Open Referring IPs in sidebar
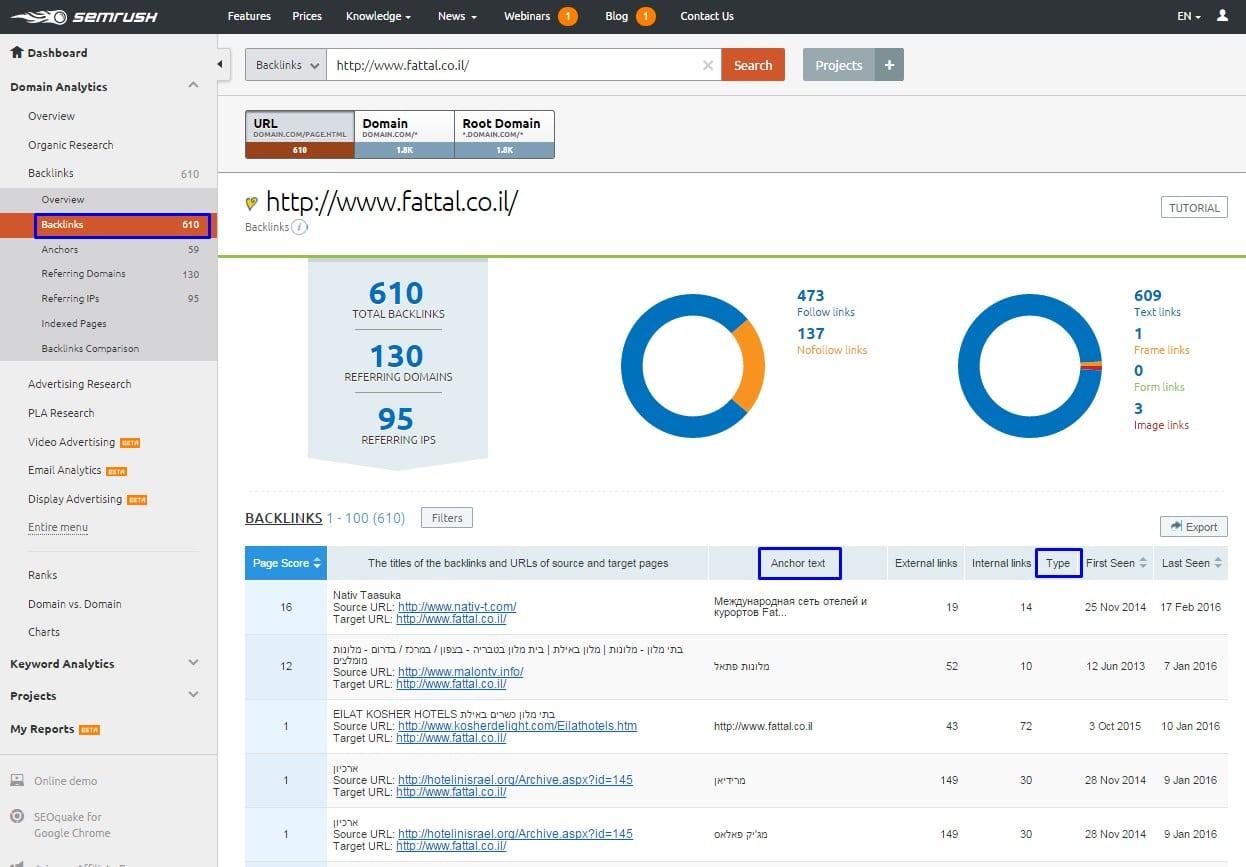 (x=70, y=299)
